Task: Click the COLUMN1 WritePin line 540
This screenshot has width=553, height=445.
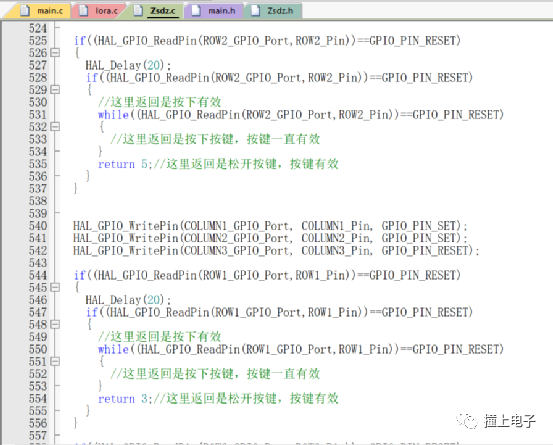Action: click(x=270, y=226)
